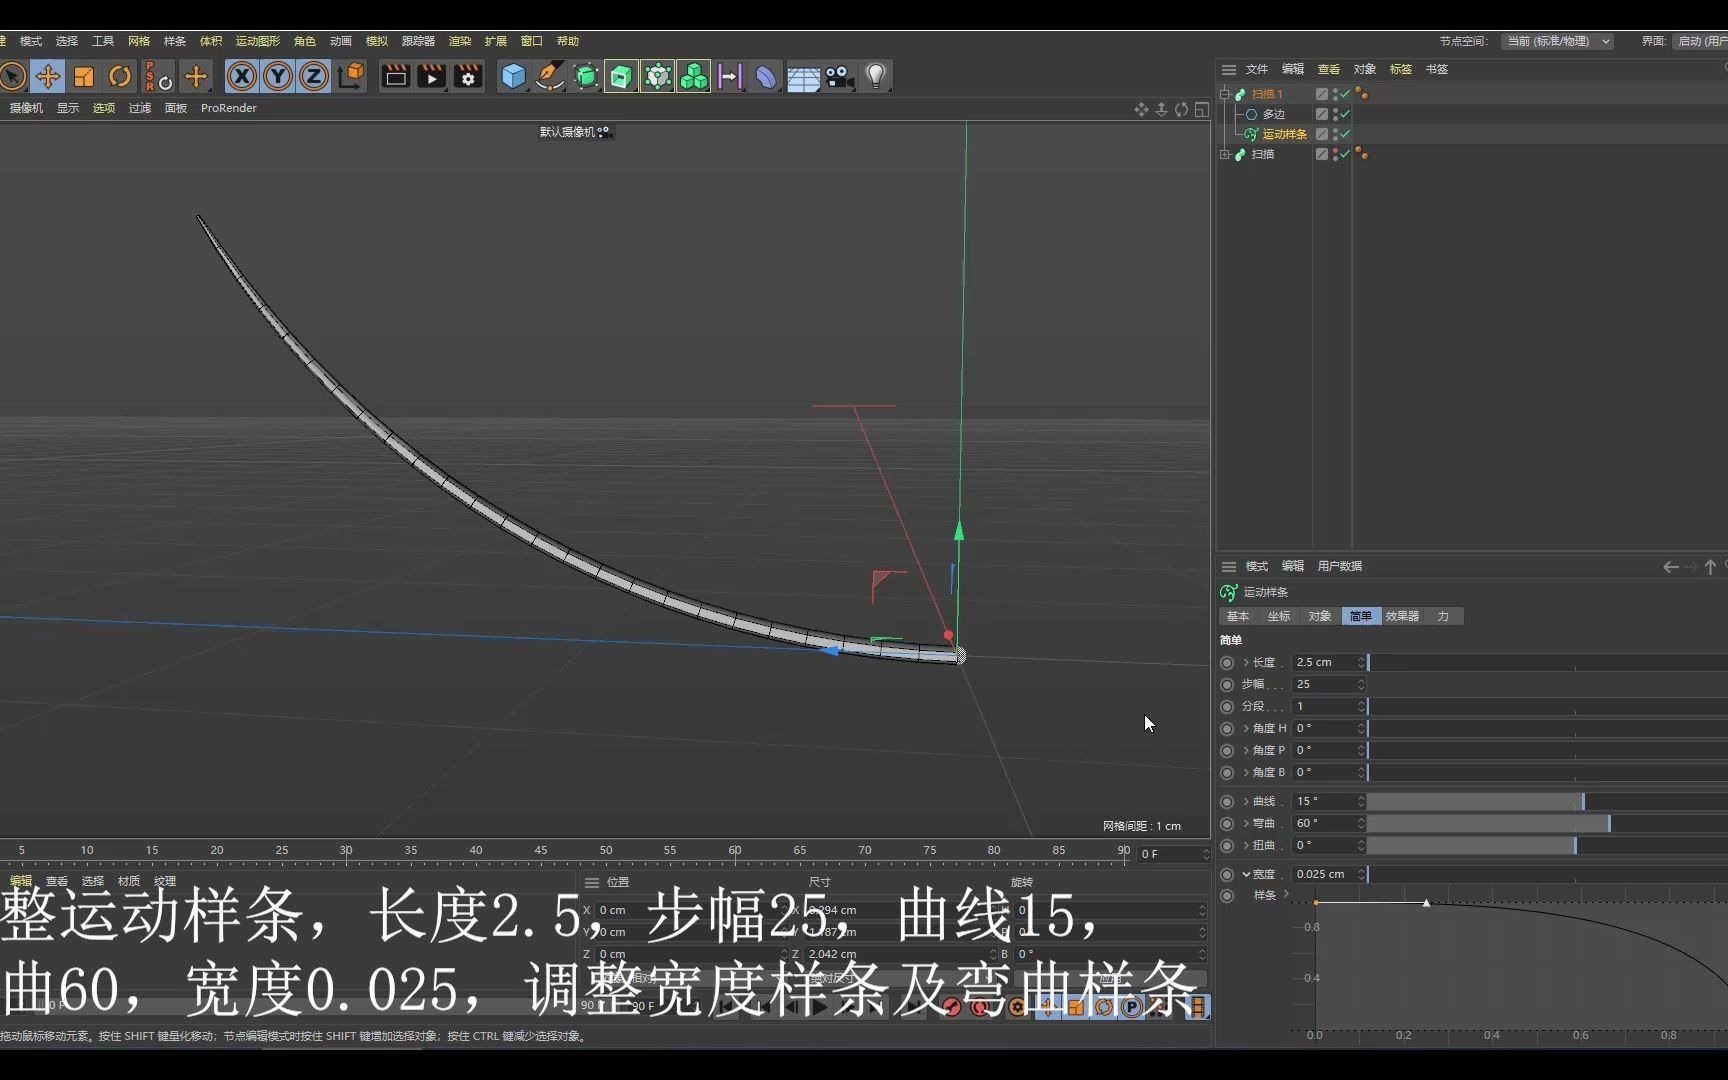The width and height of the screenshot is (1728, 1080).
Task: Open the 节点空间 dropdown showing 当前(标准/物理)
Action: pyautogui.click(x=1557, y=41)
